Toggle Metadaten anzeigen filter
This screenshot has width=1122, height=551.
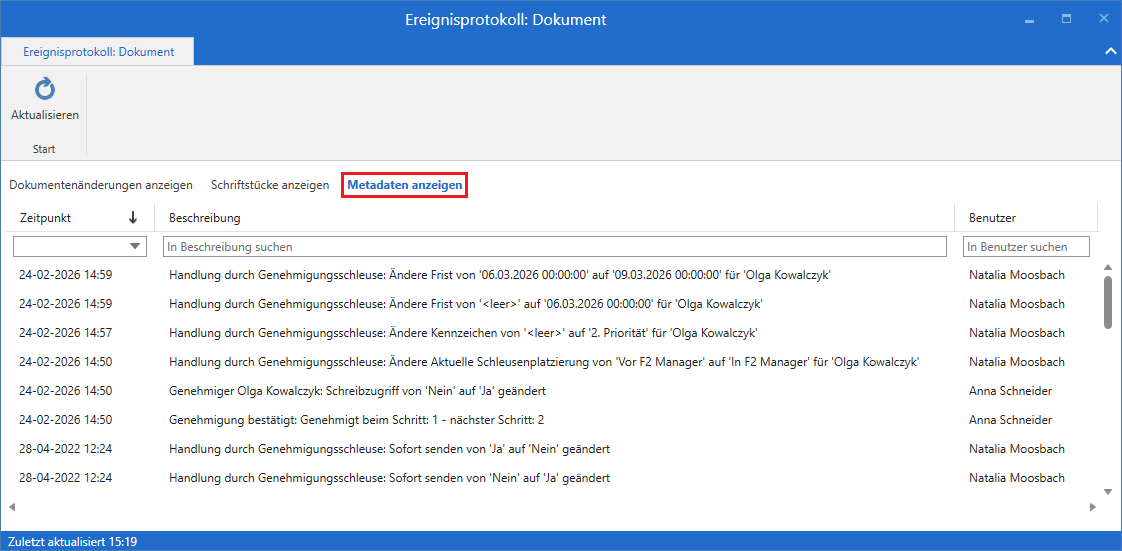pyautogui.click(x=405, y=185)
